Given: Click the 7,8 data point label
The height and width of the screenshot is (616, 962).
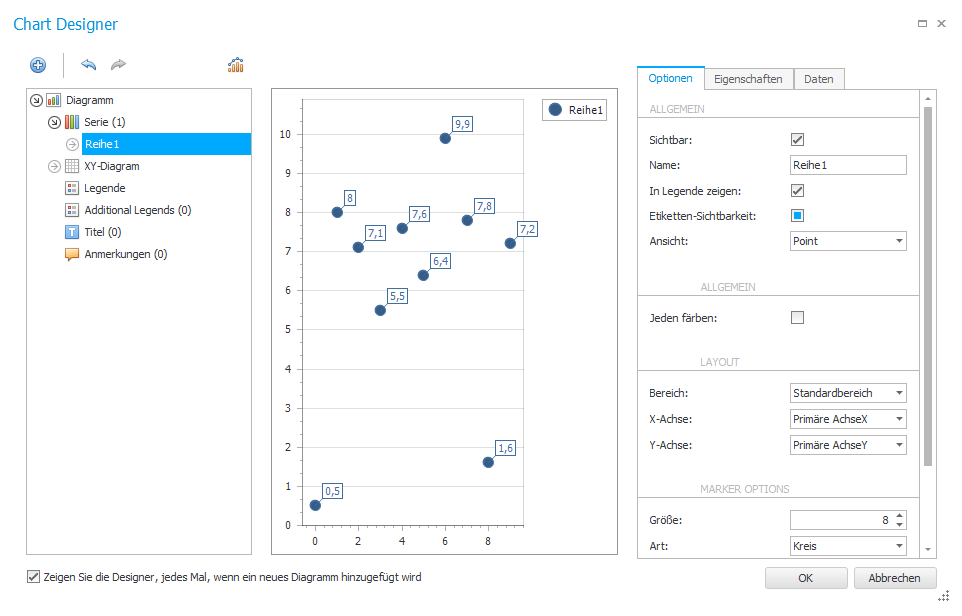Looking at the screenshot, I should click(x=485, y=206).
